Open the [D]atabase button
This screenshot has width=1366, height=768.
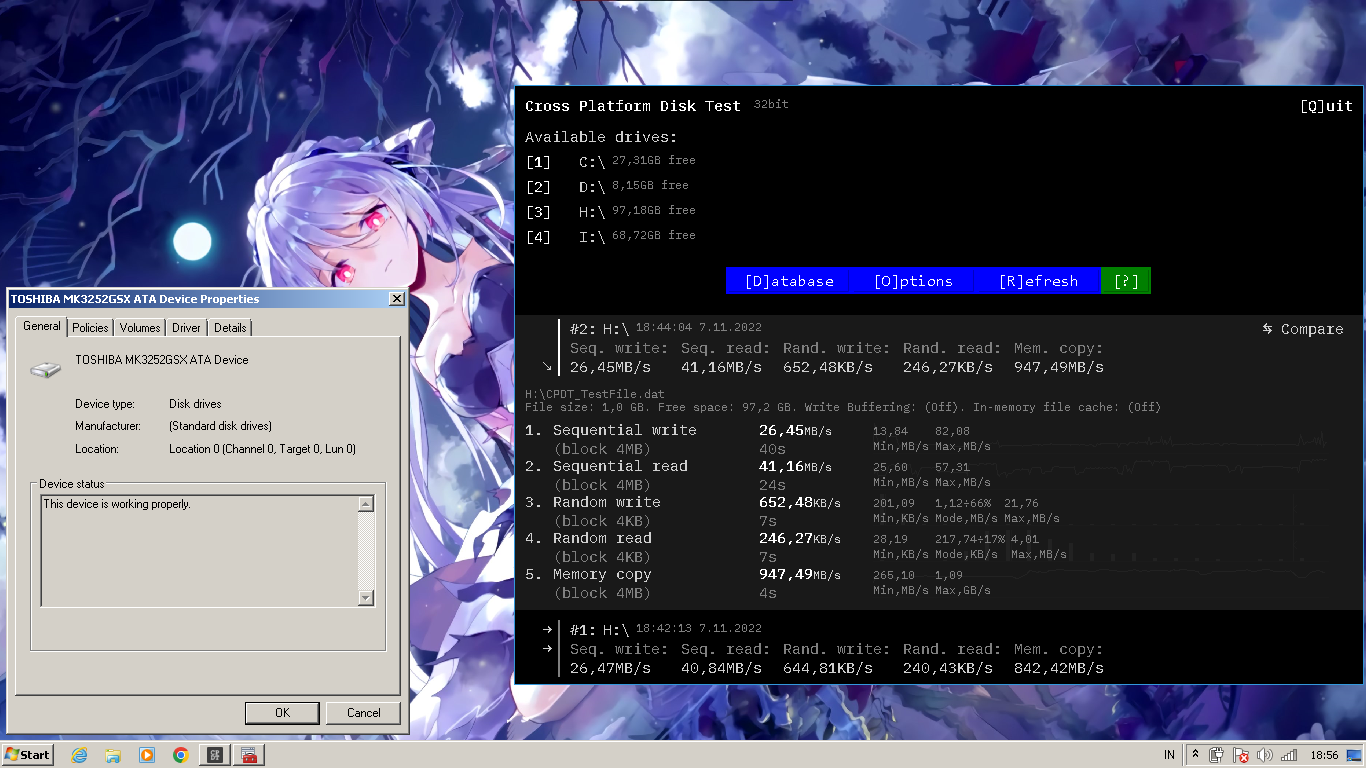[x=789, y=281]
